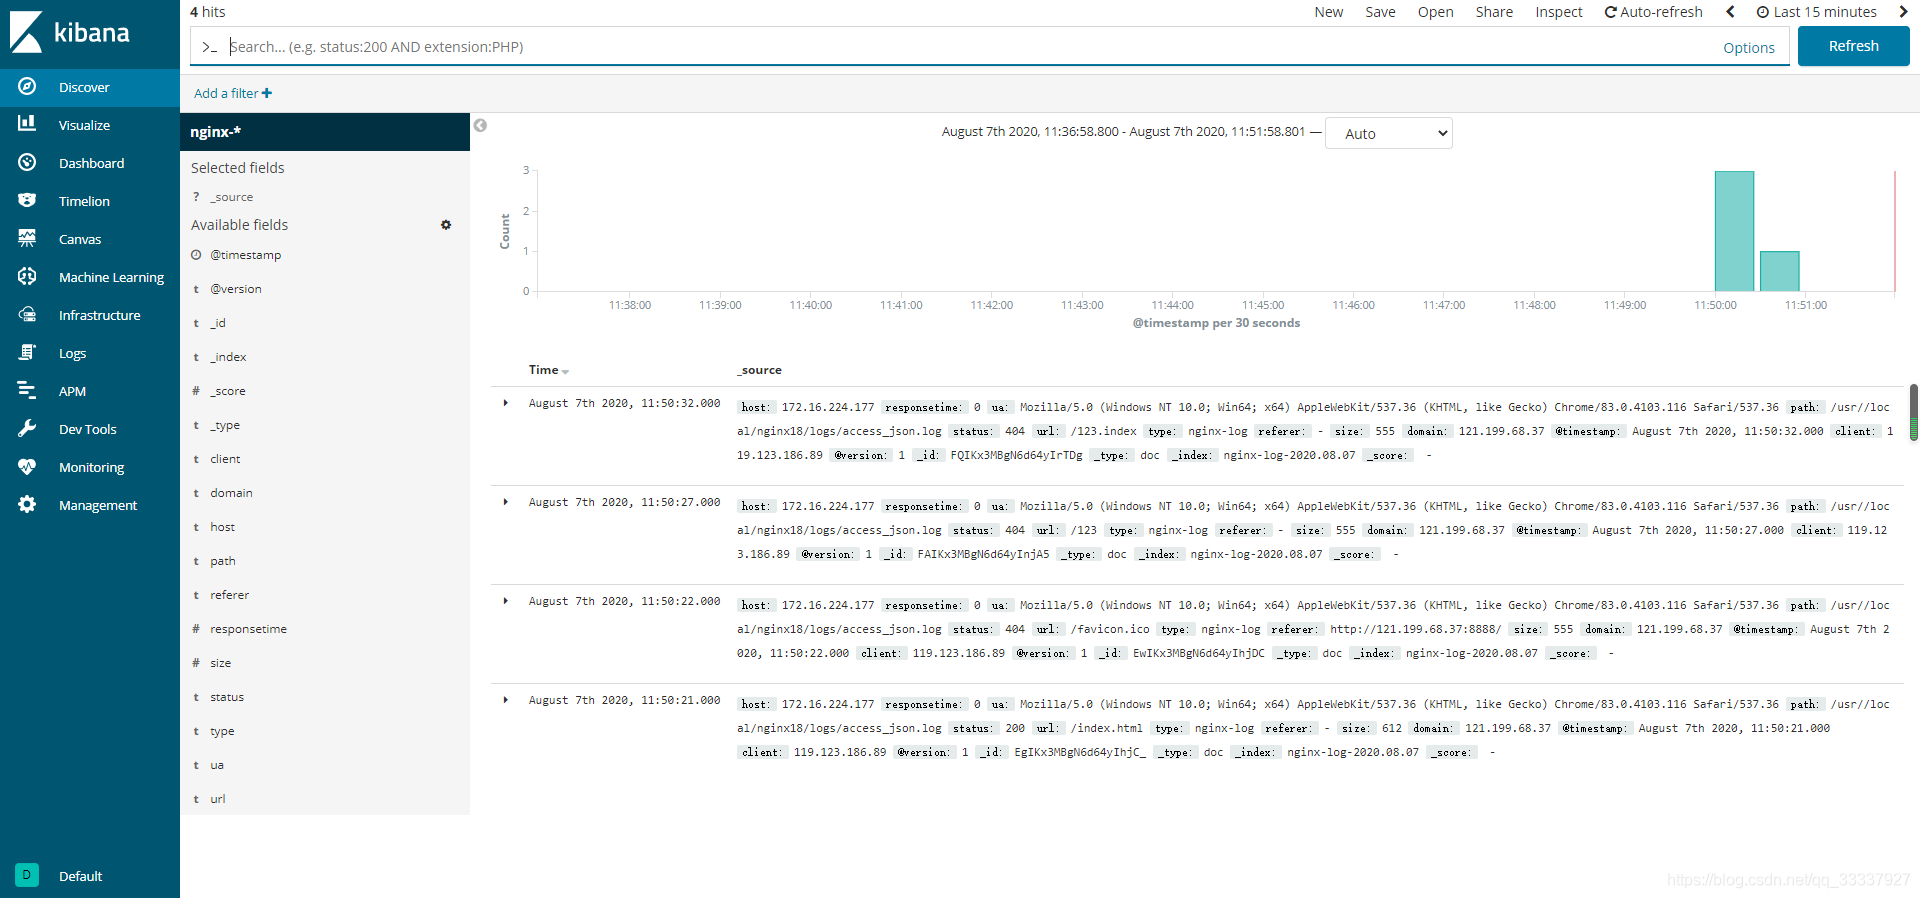This screenshot has width=1920, height=898.
Task: Collapse the fields sidebar arrow
Action: tap(480, 125)
